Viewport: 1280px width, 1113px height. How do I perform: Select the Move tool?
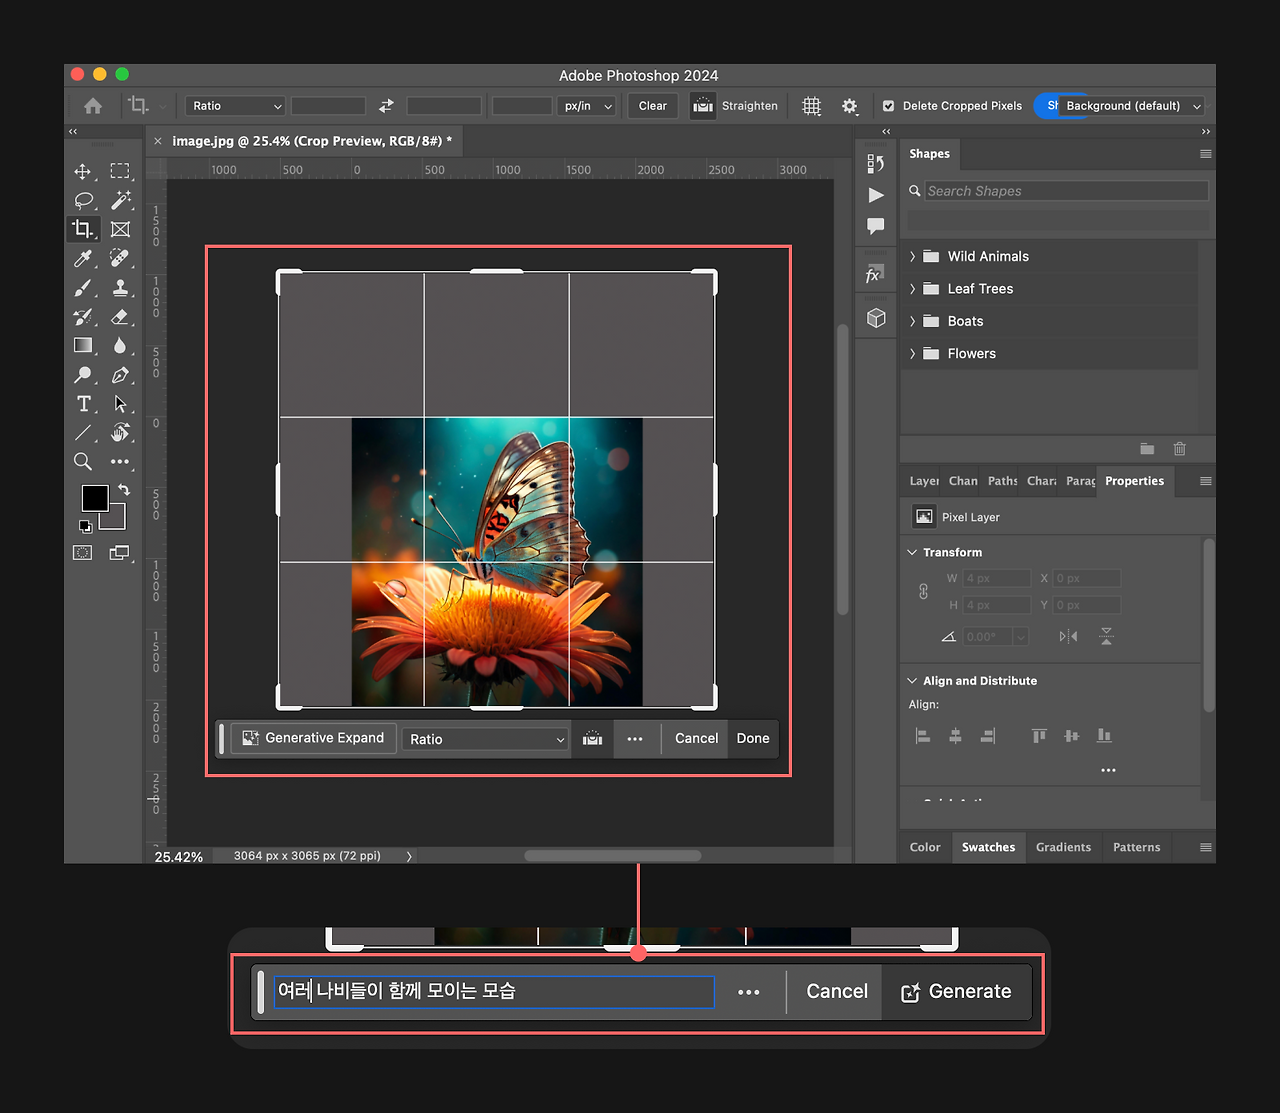pyautogui.click(x=83, y=171)
